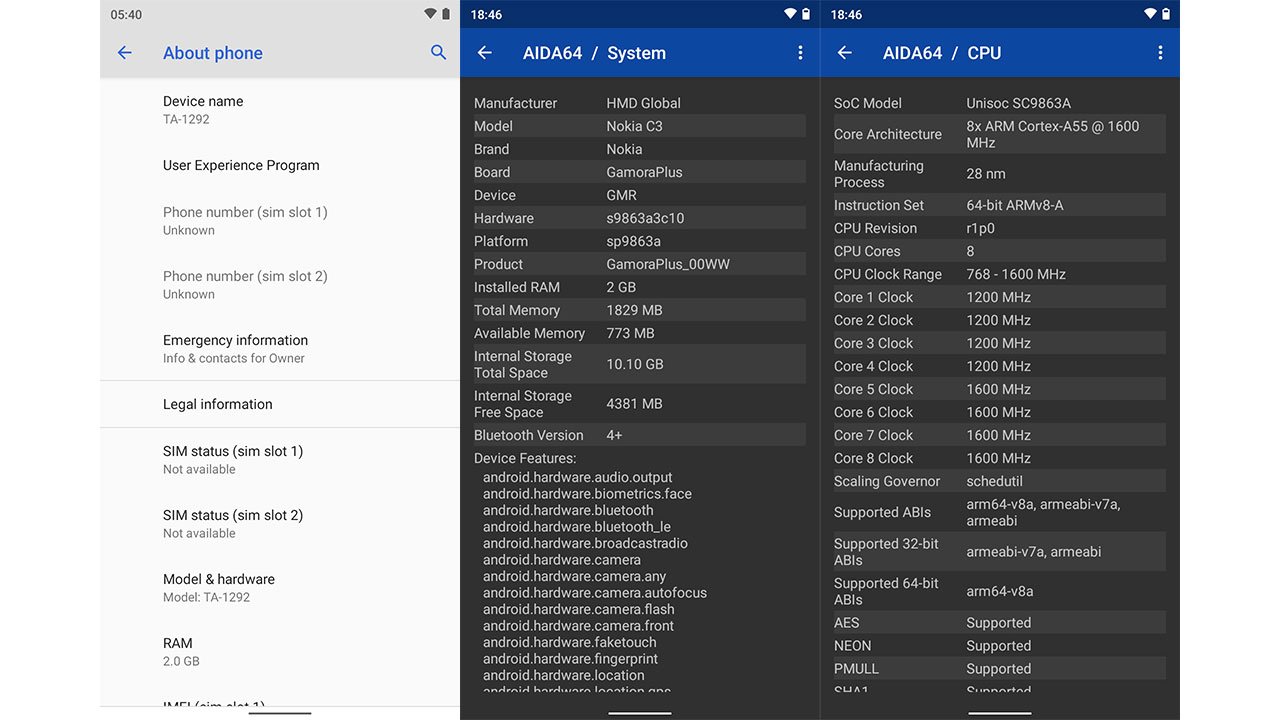Tap Wi-Fi status icon in AIDA64 System screen
1280x720 pixels.
click(x=790, y=14)
